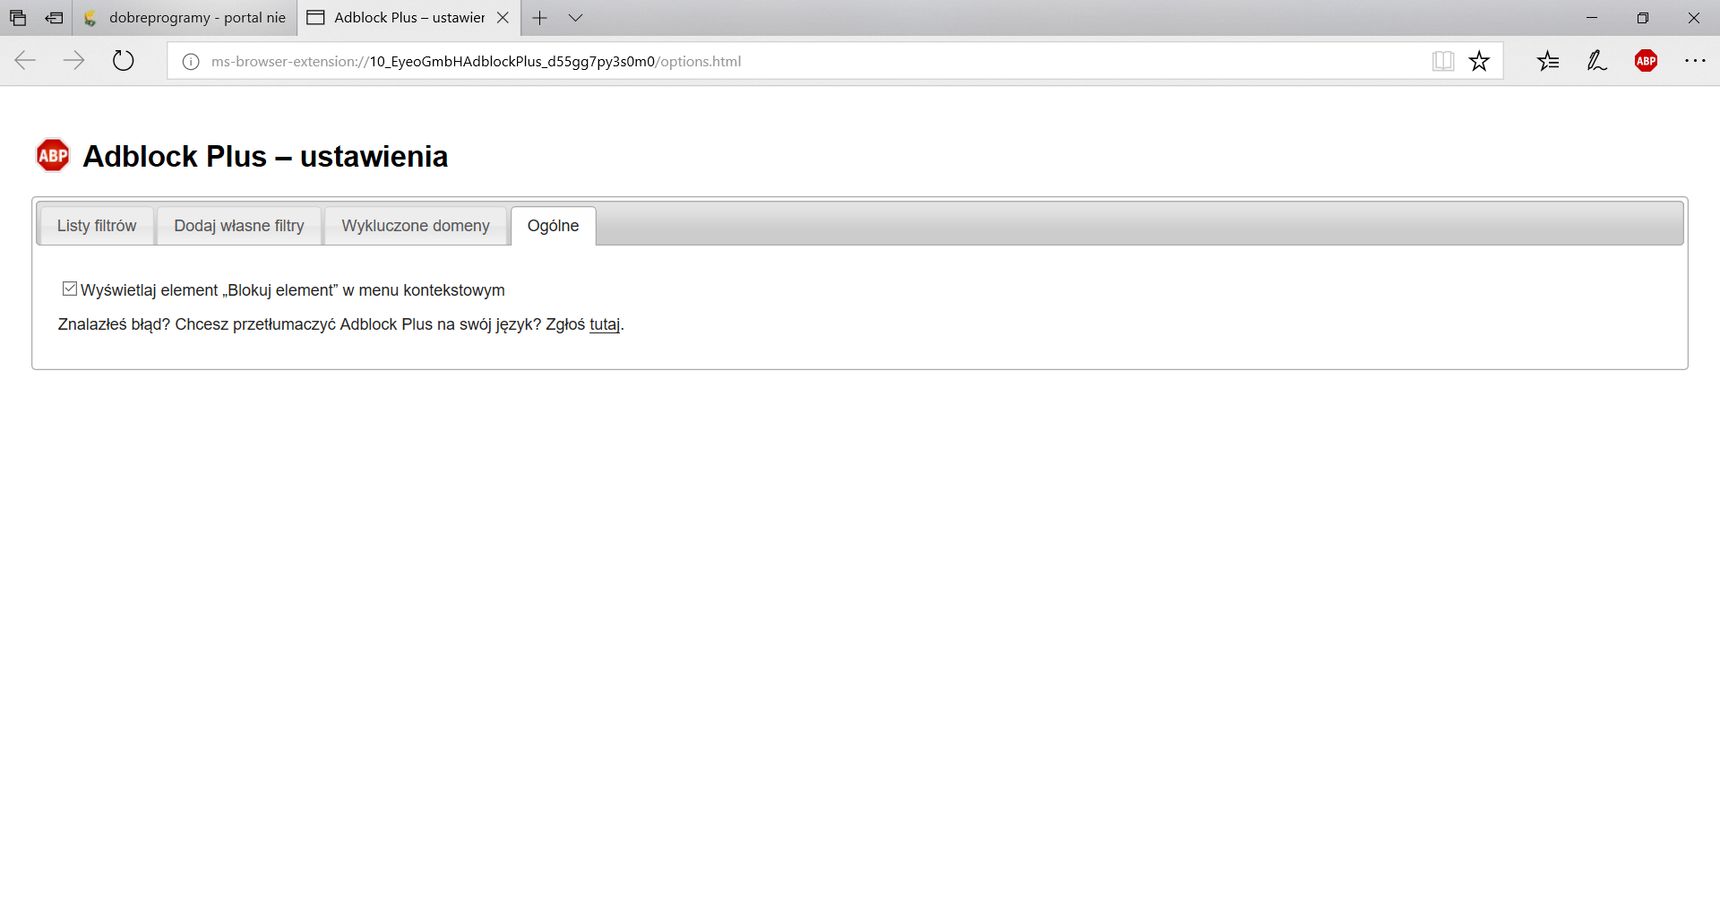Add web notes with the pen icon
Screen dimensions: 1720x923
point(1597,61)
